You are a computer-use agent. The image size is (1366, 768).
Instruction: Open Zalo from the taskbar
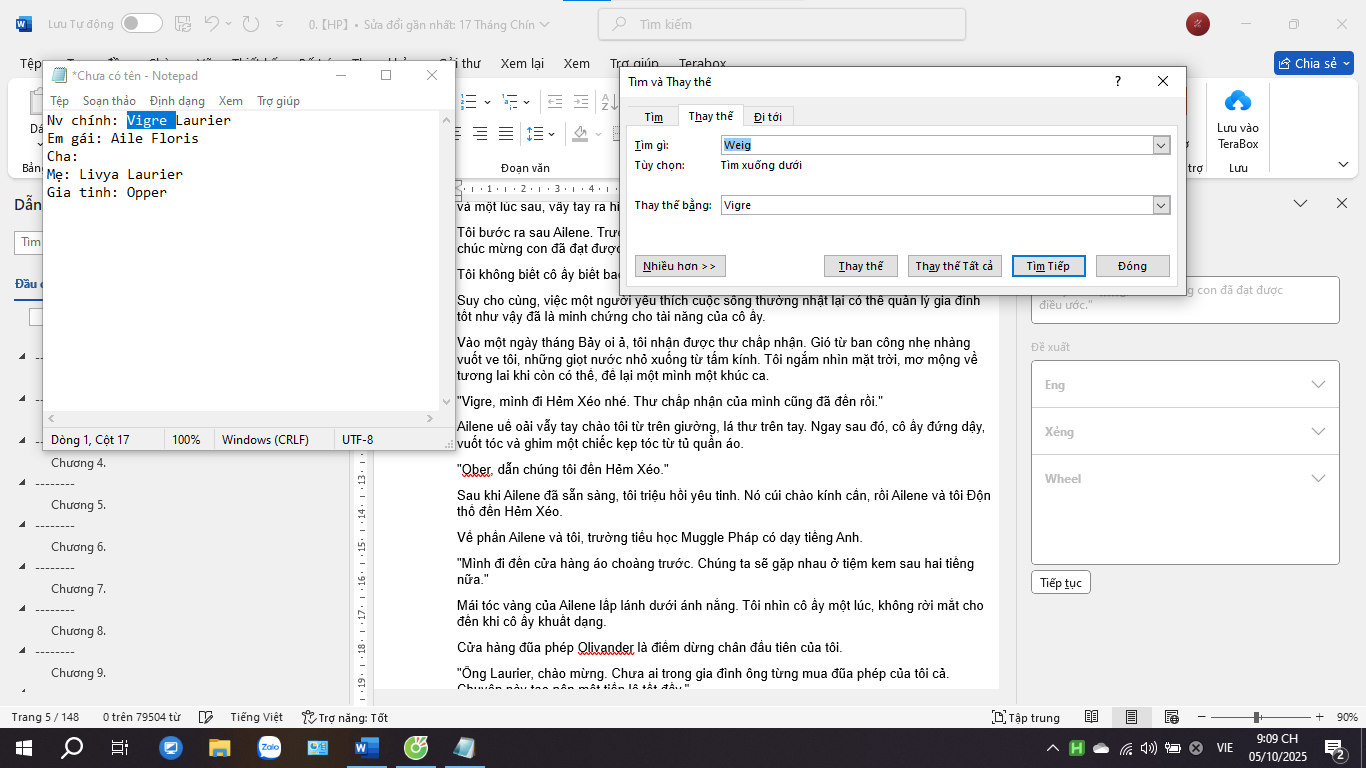269,747
